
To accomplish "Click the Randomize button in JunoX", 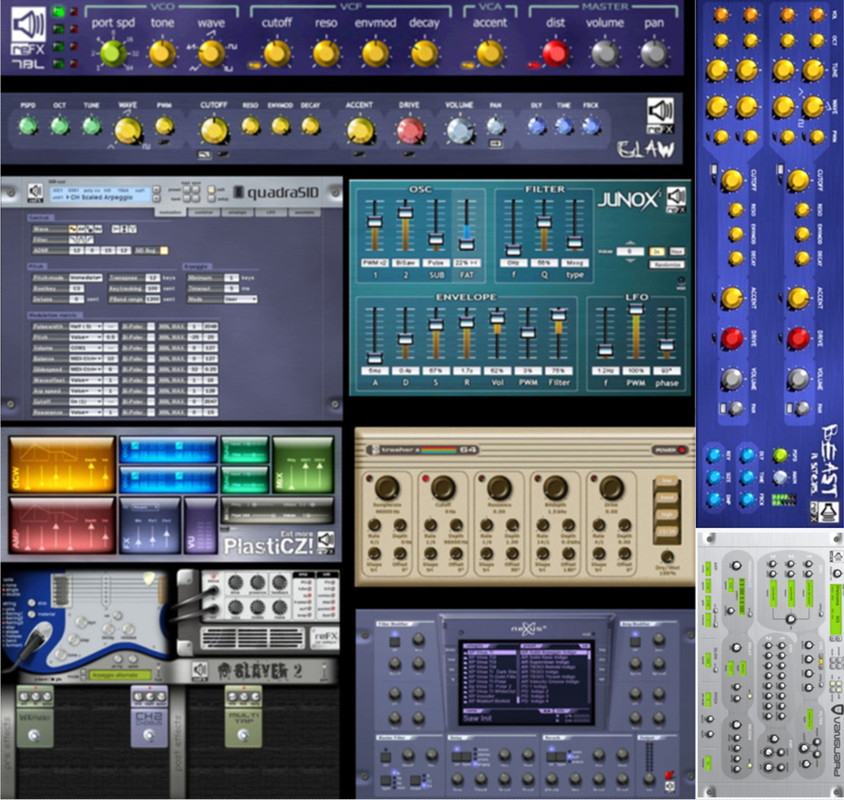I will click(x=667, y=264).
